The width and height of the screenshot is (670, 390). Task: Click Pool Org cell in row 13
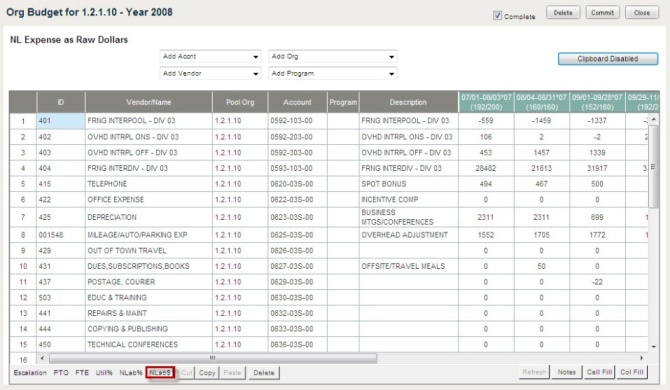click(x=240, y=313)
